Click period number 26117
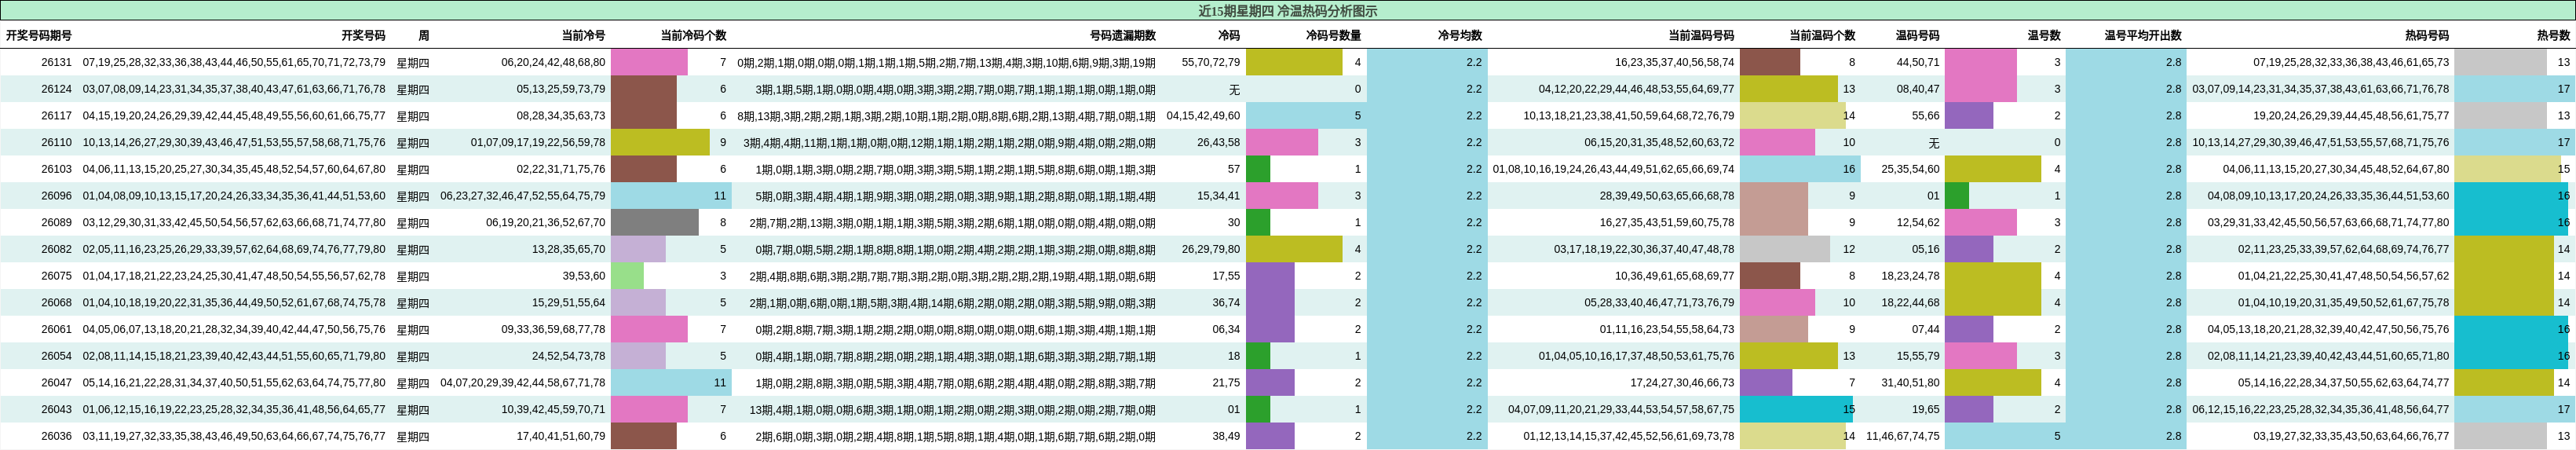Screen dimensions: 2576x450 click(56, 116)
